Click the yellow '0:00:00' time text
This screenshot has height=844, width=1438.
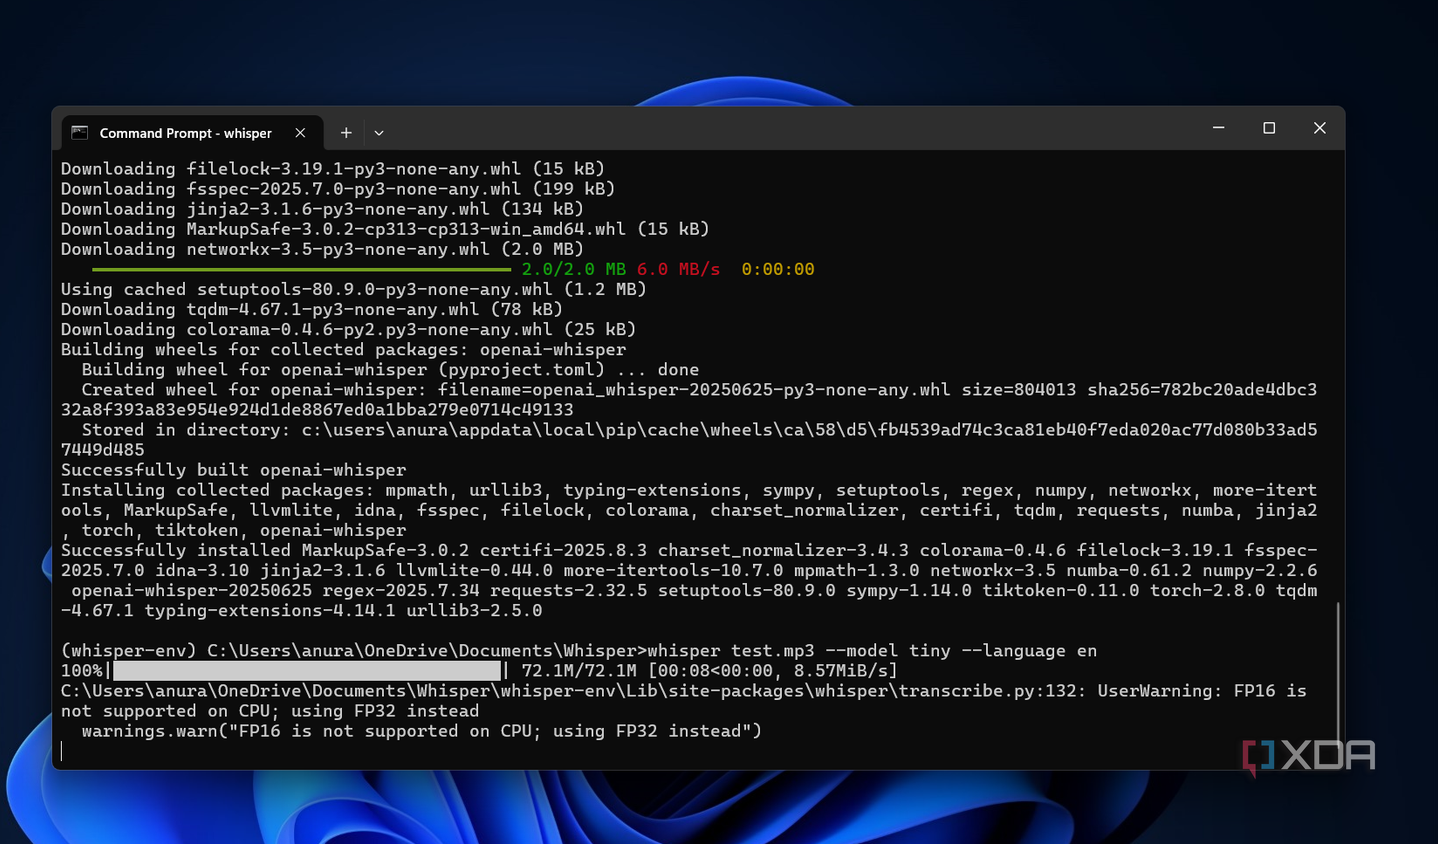778,269
